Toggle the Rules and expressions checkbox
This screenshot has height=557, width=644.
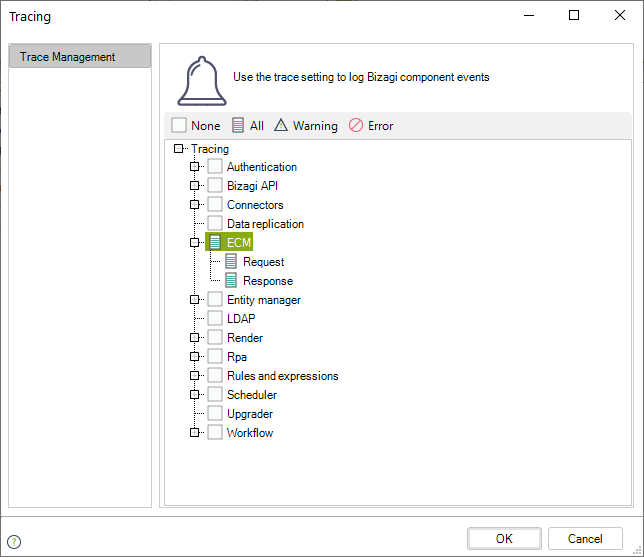[215, 375]
